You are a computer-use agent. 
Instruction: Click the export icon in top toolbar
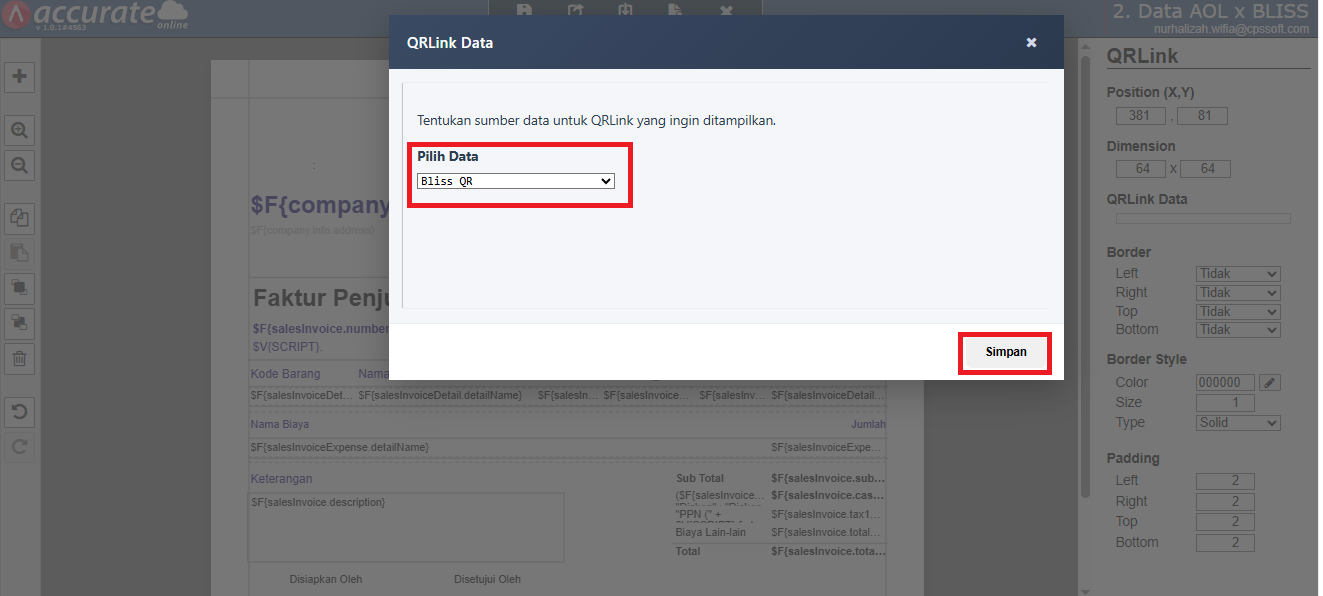click(x=575, y=10)
